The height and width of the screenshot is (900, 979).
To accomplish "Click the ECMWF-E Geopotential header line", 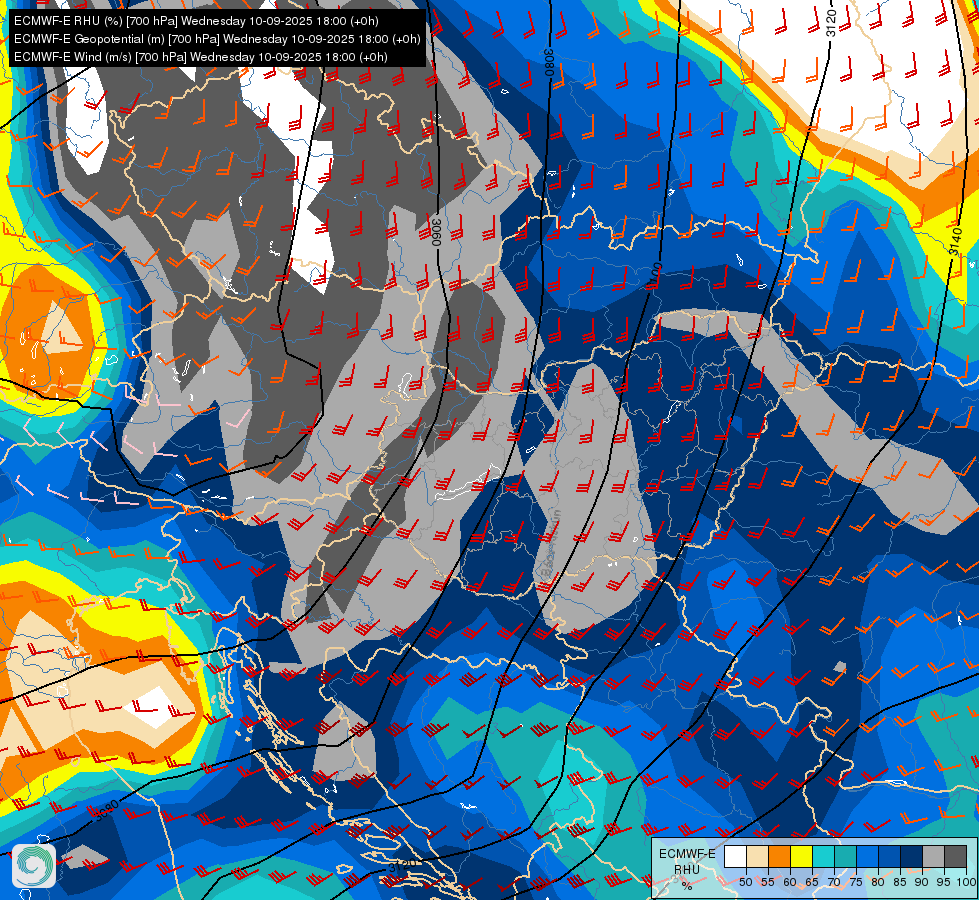I will point(217,39).
